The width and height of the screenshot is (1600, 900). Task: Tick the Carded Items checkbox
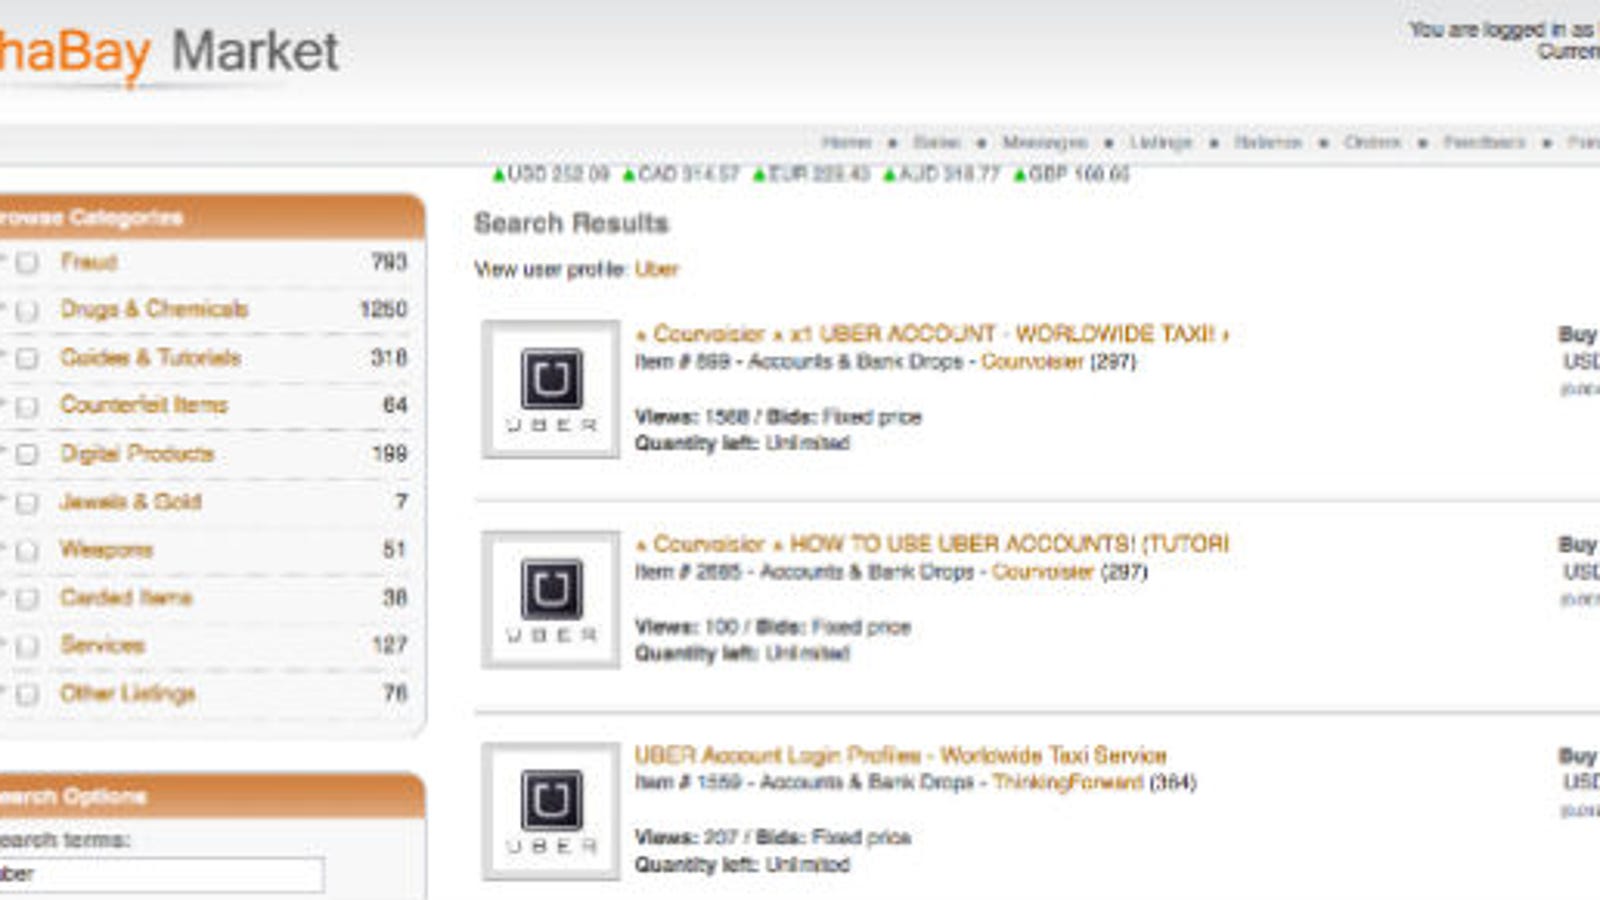tap(27, 598)
